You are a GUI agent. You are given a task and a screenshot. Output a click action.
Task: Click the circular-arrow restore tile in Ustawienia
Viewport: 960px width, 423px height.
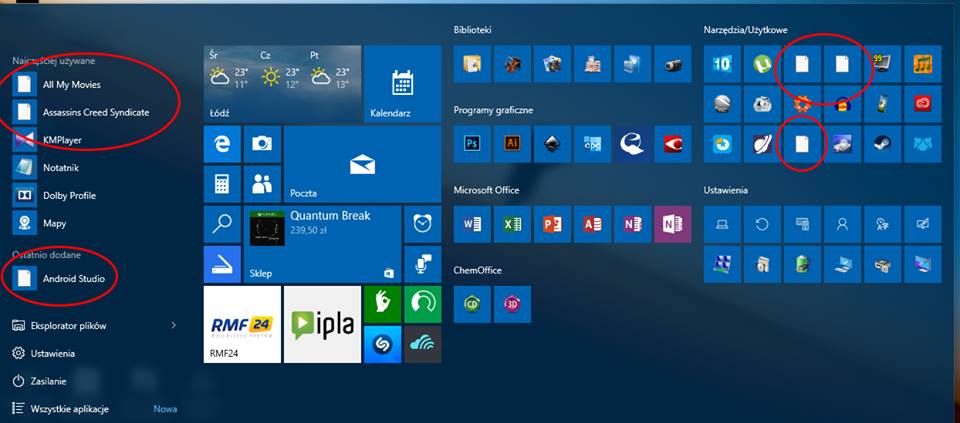762,224
